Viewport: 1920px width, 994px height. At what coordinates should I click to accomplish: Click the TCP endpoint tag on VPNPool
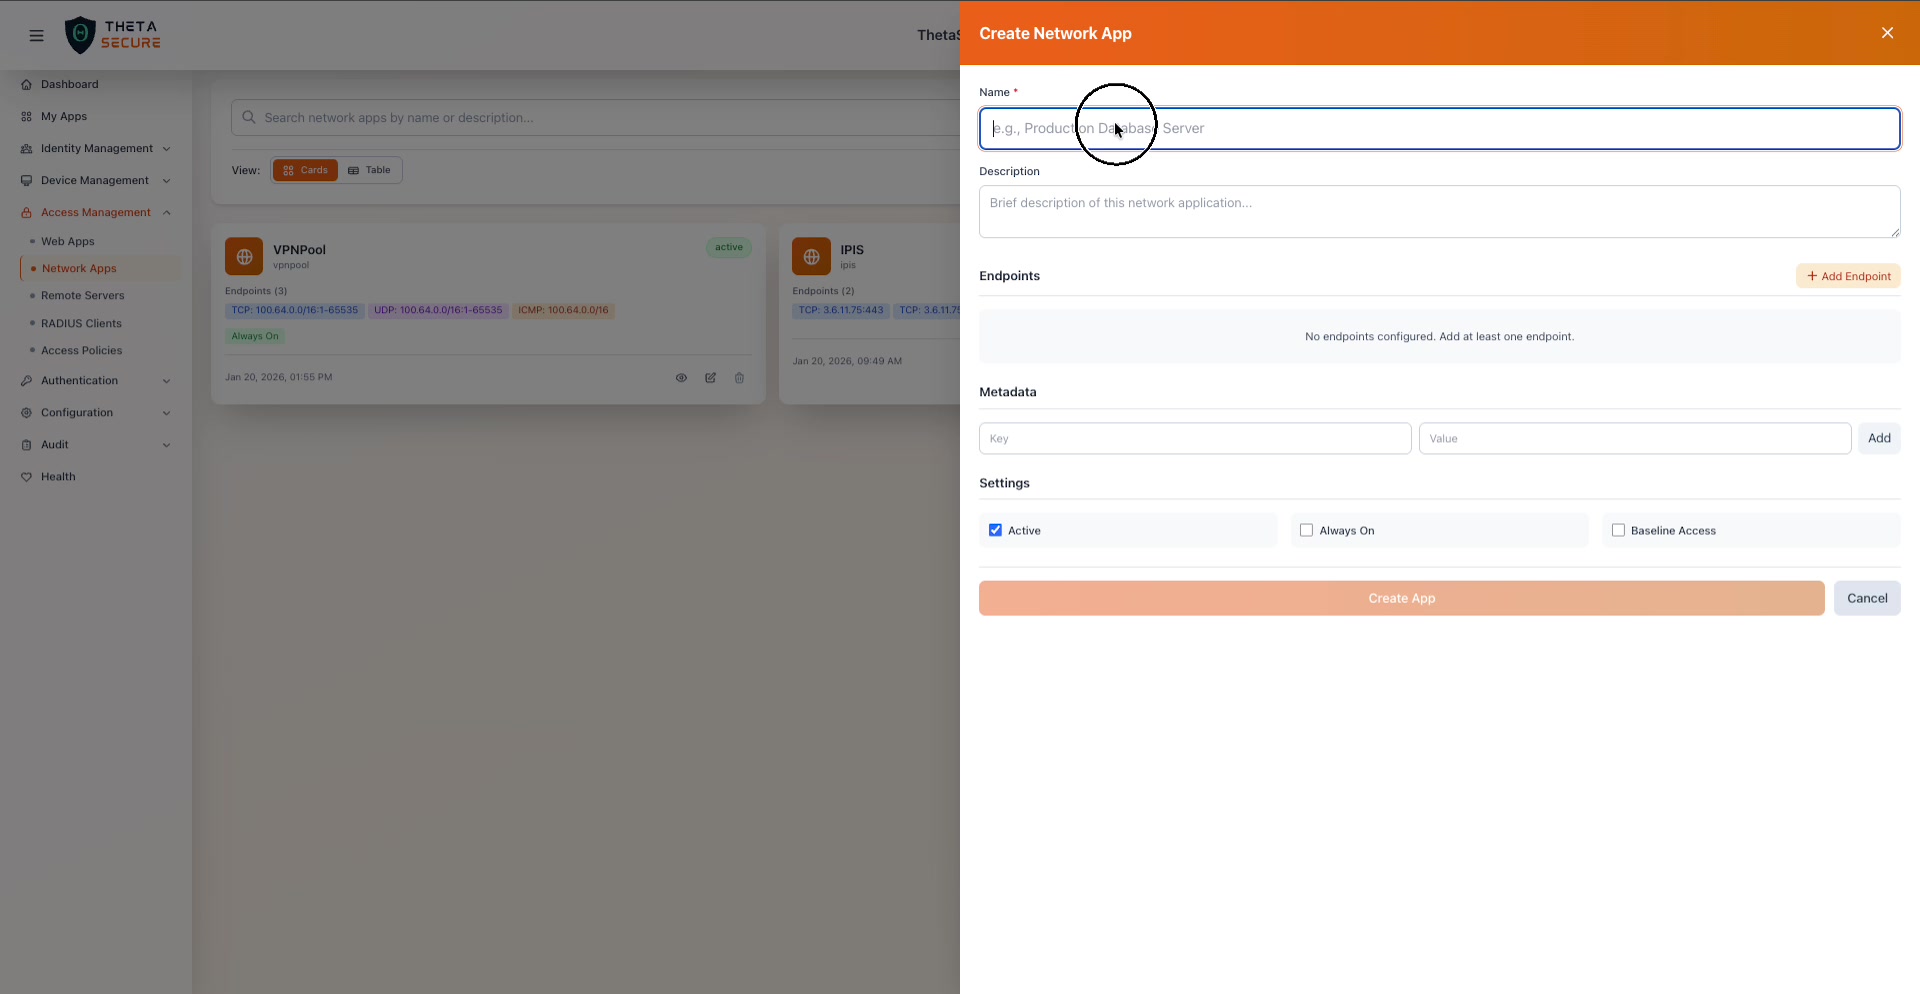[294, 310]
